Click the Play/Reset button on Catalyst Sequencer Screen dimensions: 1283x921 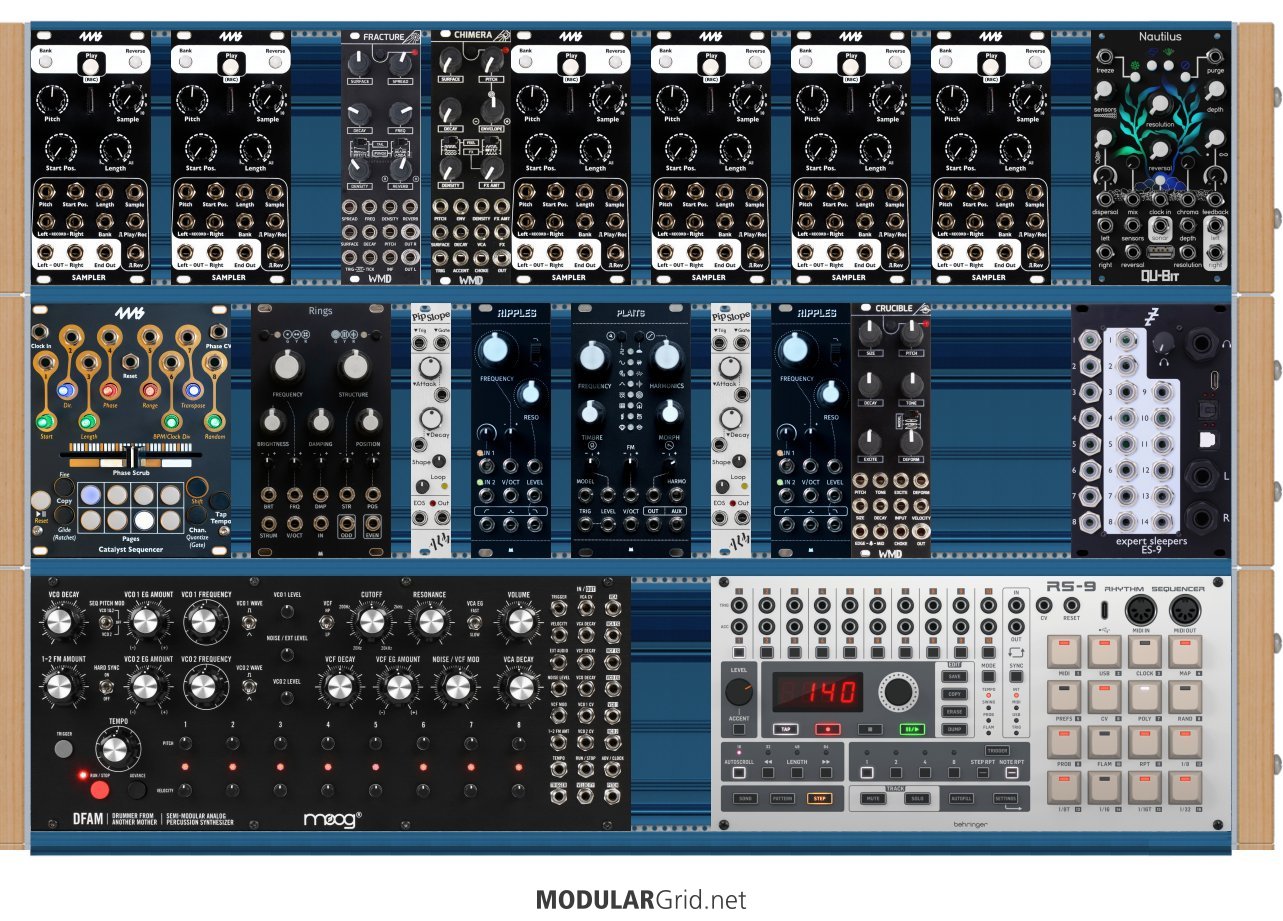(x=41, y=501)
